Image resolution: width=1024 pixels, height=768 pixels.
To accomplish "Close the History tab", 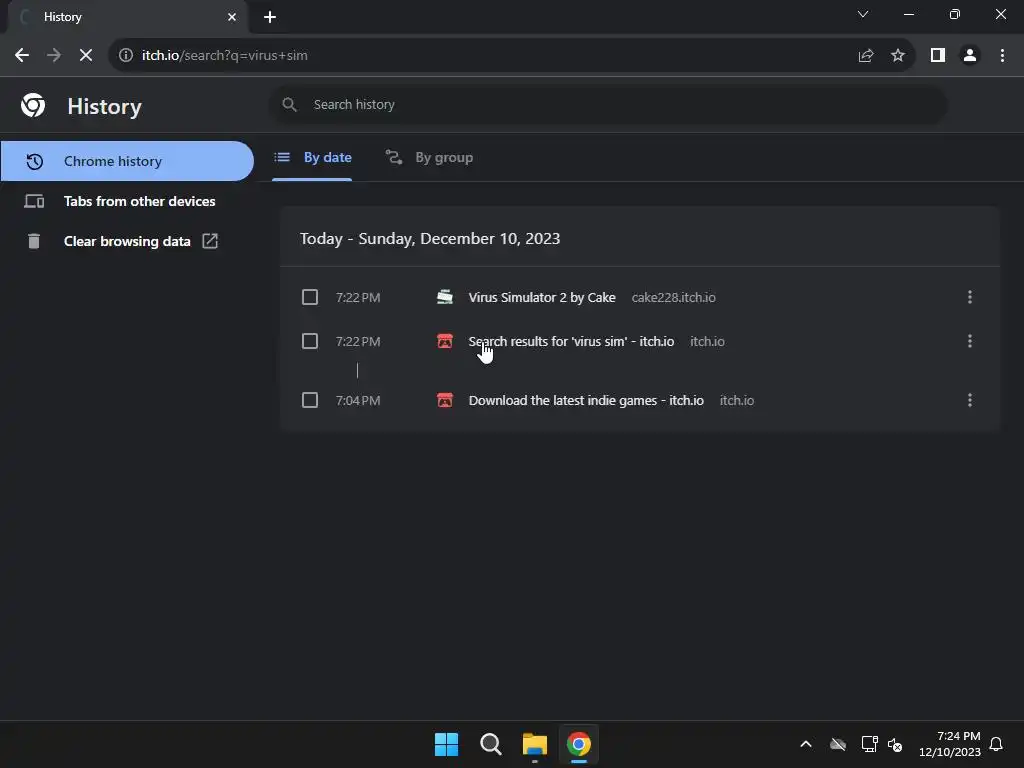I will pos(232,17).
